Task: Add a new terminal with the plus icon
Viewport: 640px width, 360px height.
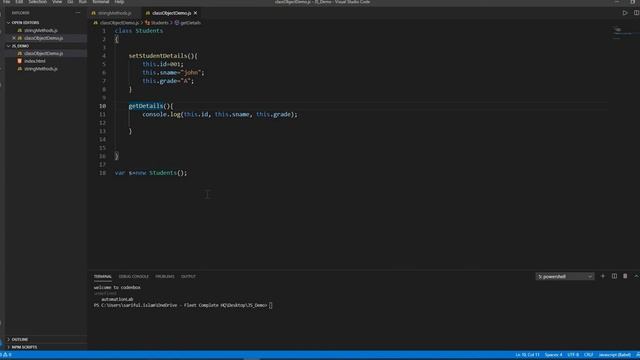Action: [603, 276]
